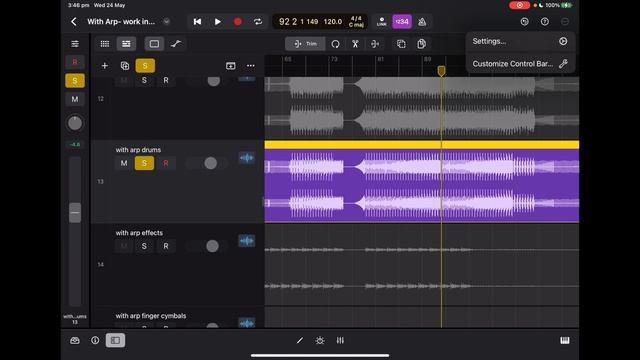Open the plug-ins sun dial icon
The width and height of the screenshot is (640, 360).
(320, 340)
